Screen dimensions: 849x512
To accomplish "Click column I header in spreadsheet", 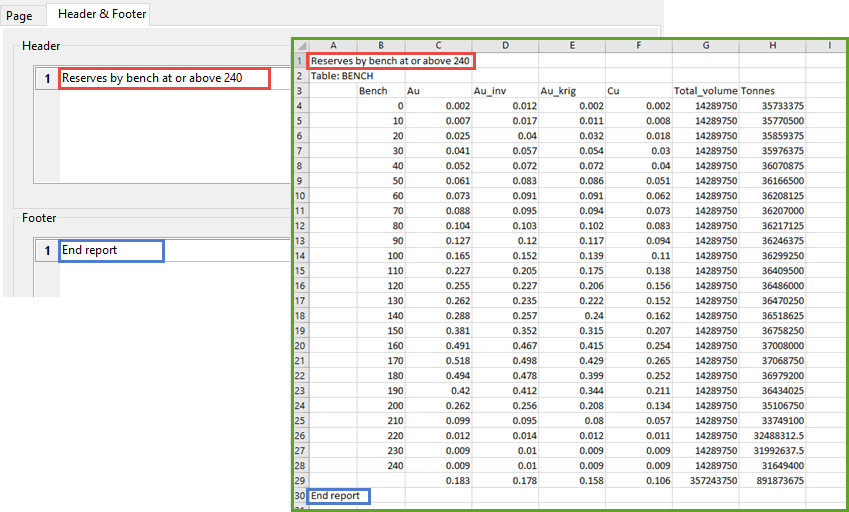I will 829,45.
